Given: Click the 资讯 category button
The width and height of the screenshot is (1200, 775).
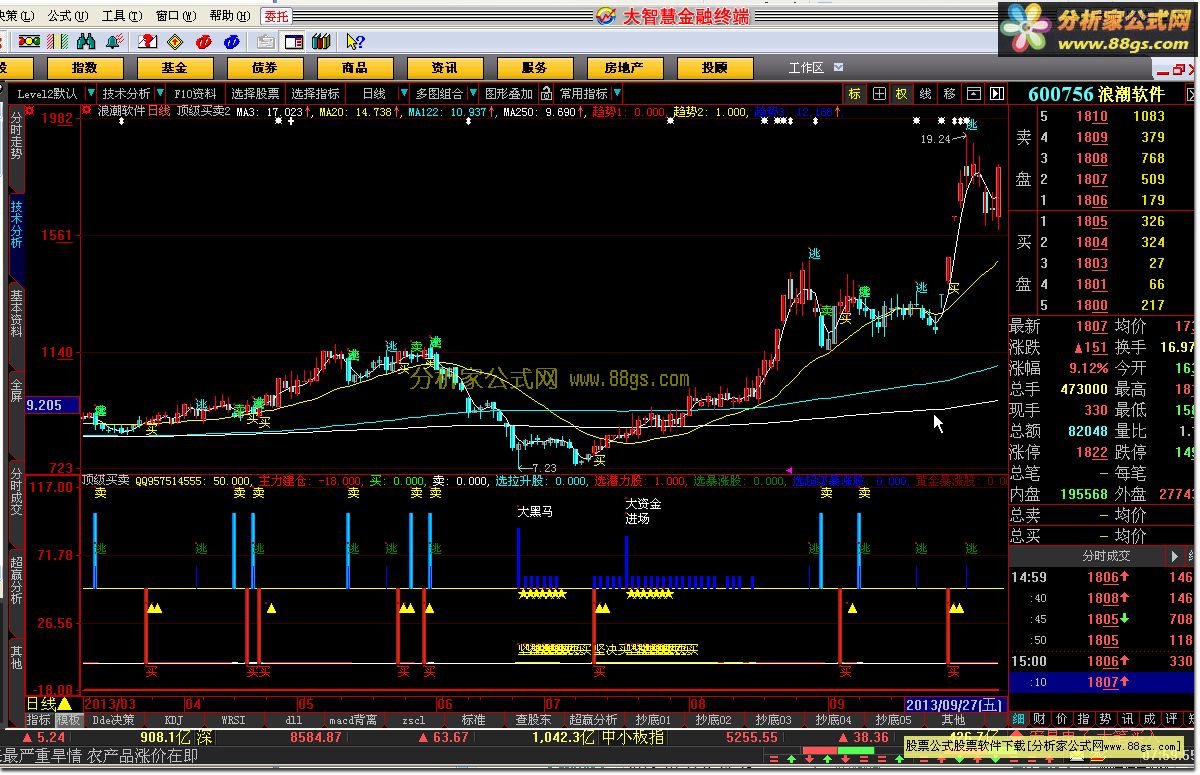Looking at the screenshot, I should click(x=445, y=68).
